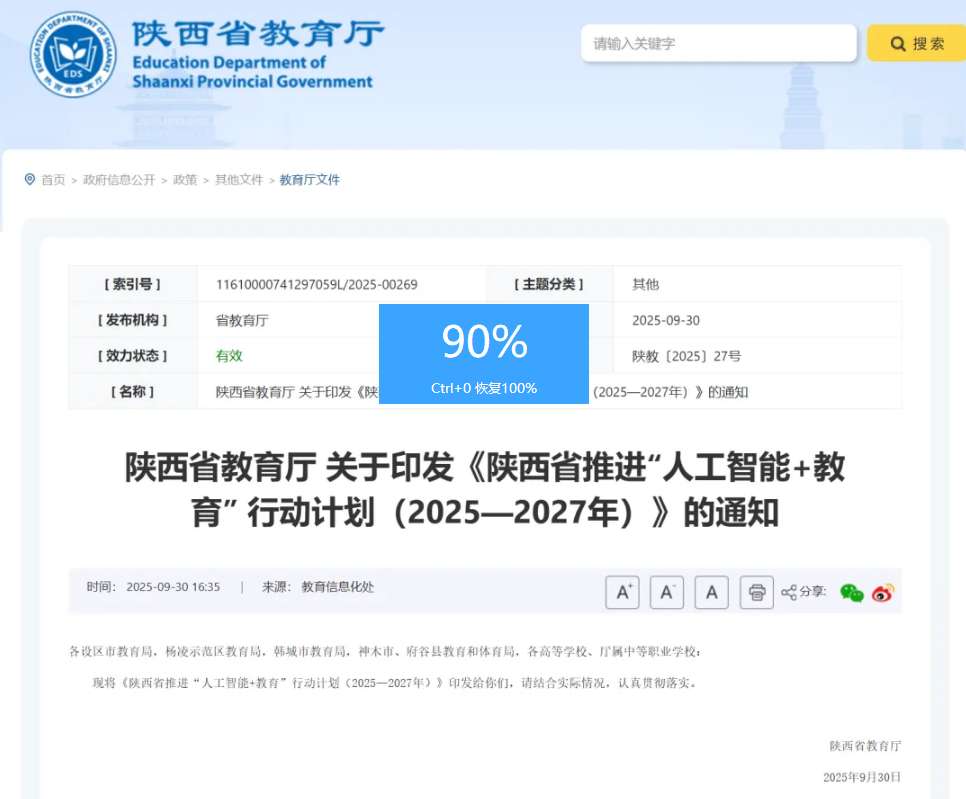The height and width of the screenshot is (799, 966).
Task: Click the location pin in breadcrumb
Action: 30,179
